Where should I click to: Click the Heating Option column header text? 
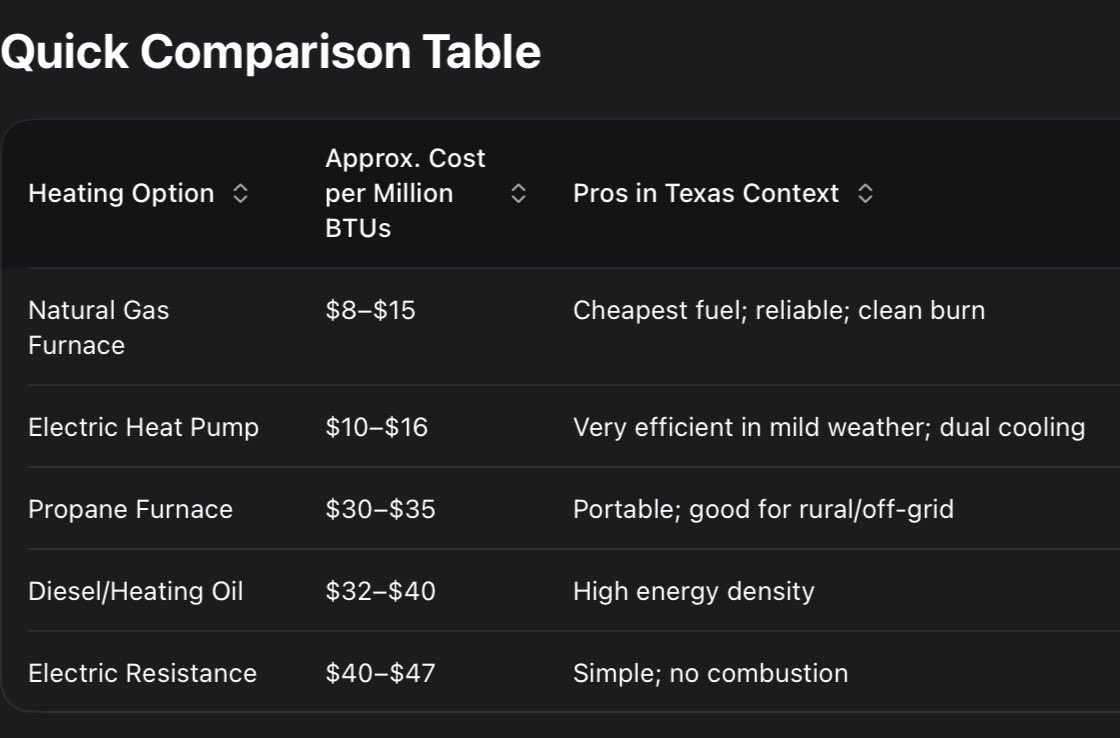coord(121,194)
